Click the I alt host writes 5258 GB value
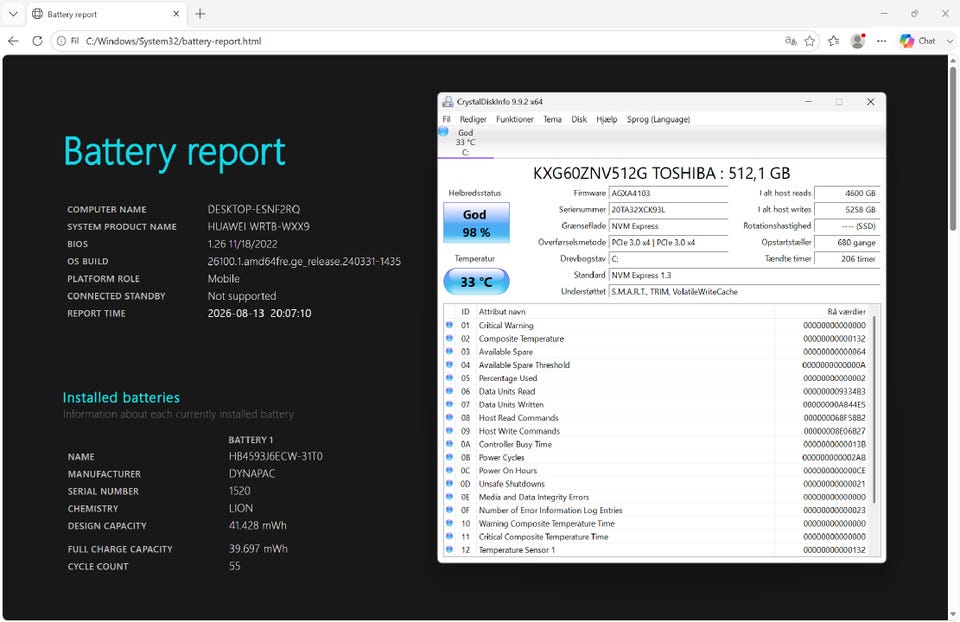 pyautogui.click(x=847, y=209)
